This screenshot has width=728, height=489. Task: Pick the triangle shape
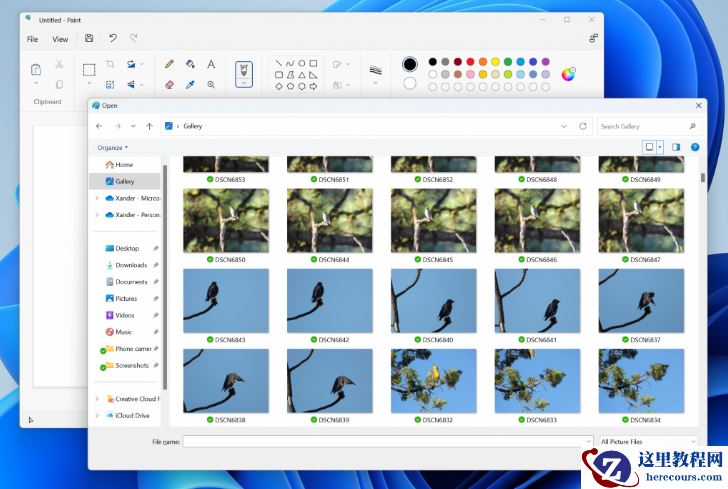coord(302,74)
